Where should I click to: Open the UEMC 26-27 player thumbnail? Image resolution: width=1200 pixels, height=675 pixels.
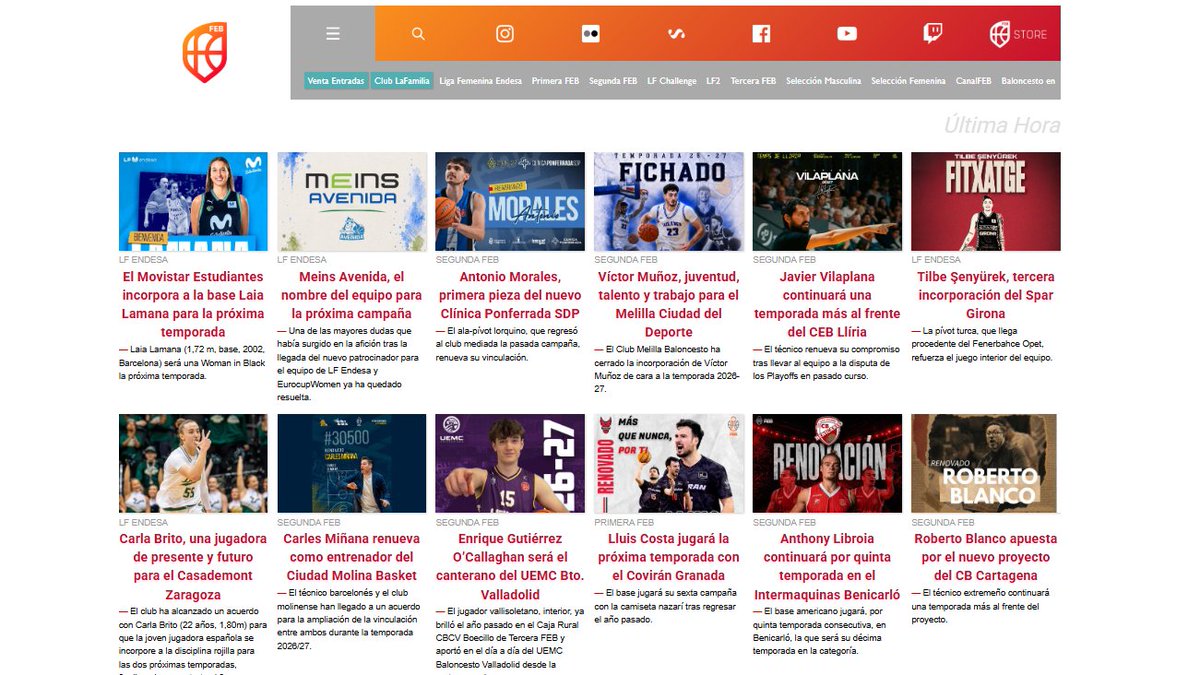(510, 463)
